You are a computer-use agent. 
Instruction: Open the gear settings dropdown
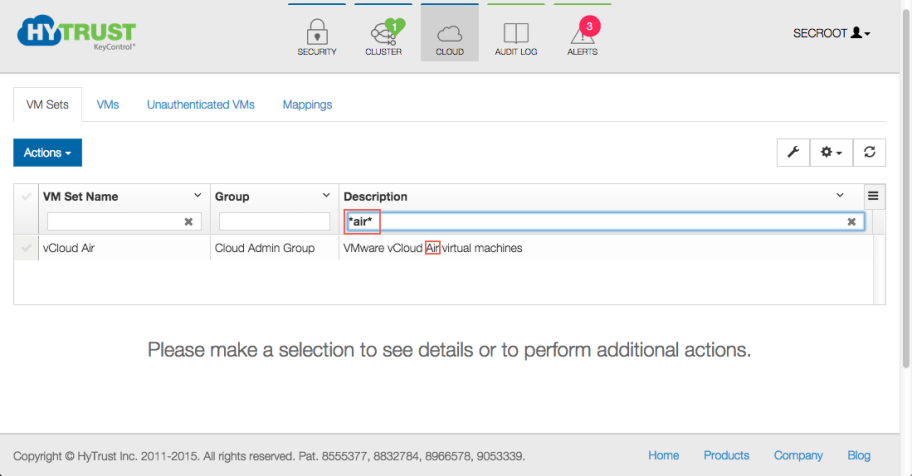pos(831,152)
